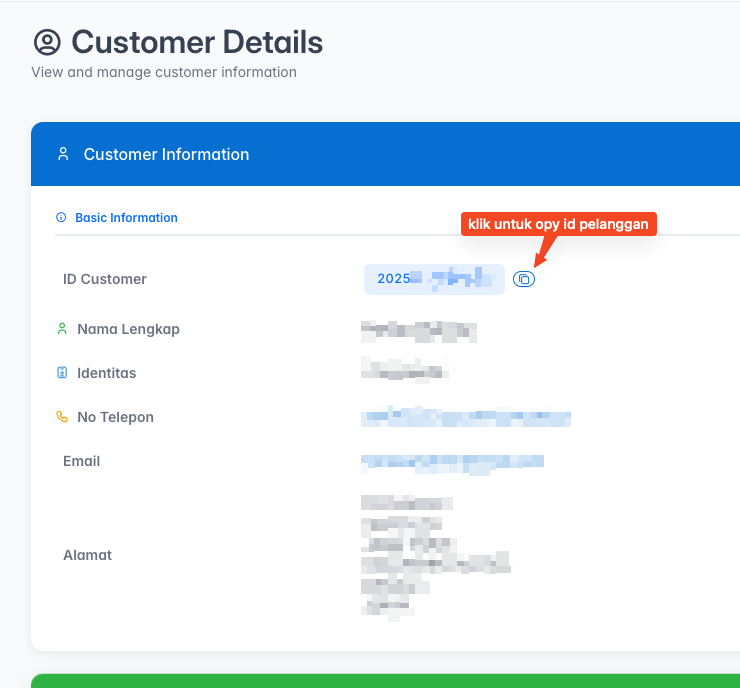Image resolution: width=740 pixels, height=688 pixels.
Task: Click the orange phone icon beside No Telepon
Action: 62,417
